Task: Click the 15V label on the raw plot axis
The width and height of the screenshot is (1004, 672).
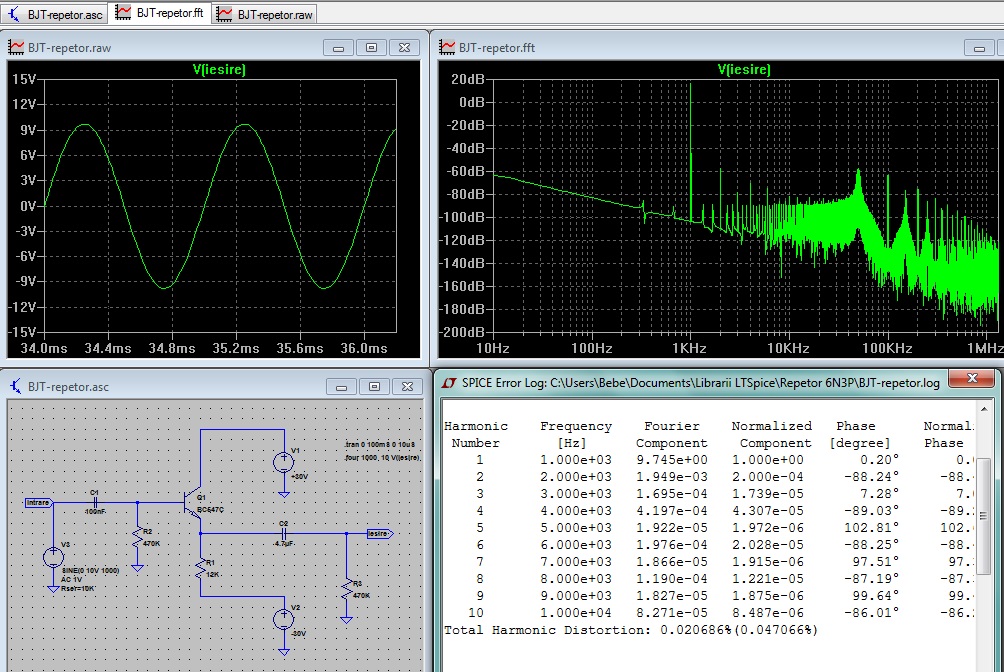Action: [24, 79]
